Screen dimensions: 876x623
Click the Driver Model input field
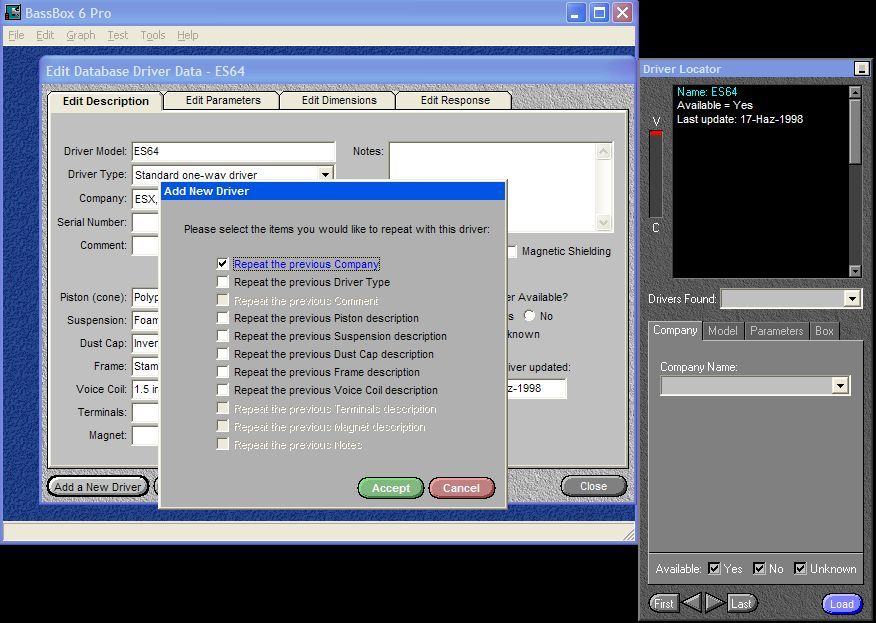233,151
